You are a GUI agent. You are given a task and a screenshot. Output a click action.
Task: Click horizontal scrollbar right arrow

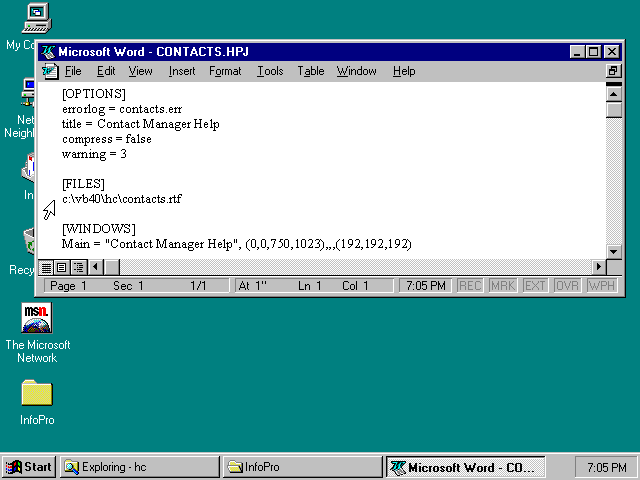(599, 267)
